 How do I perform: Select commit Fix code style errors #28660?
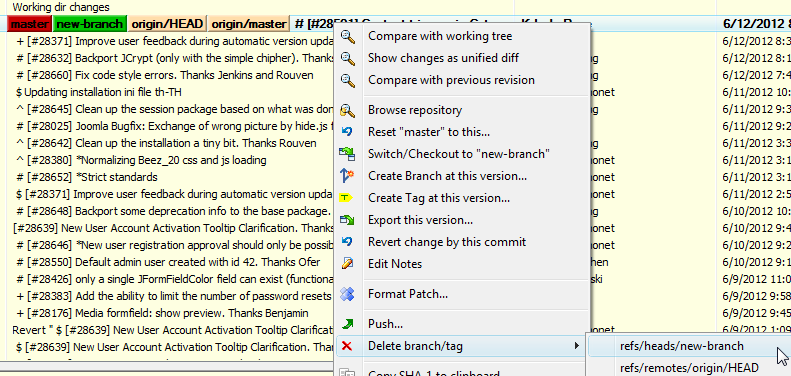pos(164,75)
